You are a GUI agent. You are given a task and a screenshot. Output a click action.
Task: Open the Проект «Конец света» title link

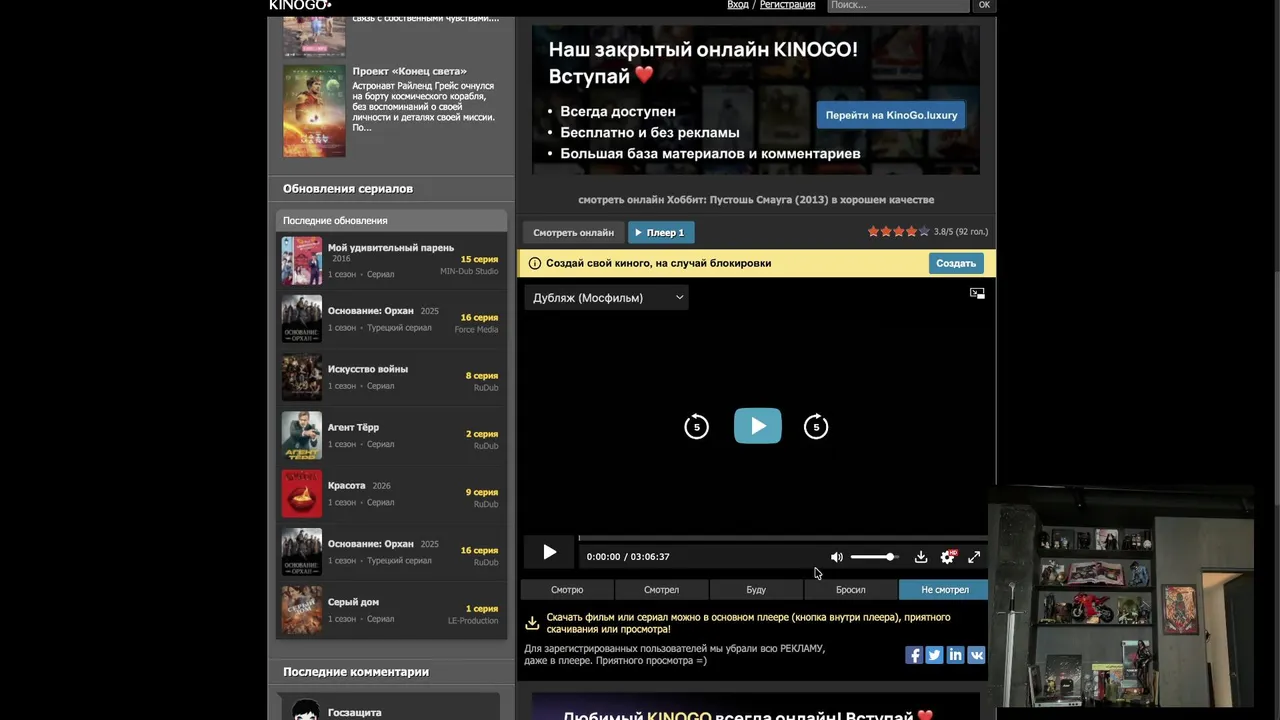coord(409,71)
